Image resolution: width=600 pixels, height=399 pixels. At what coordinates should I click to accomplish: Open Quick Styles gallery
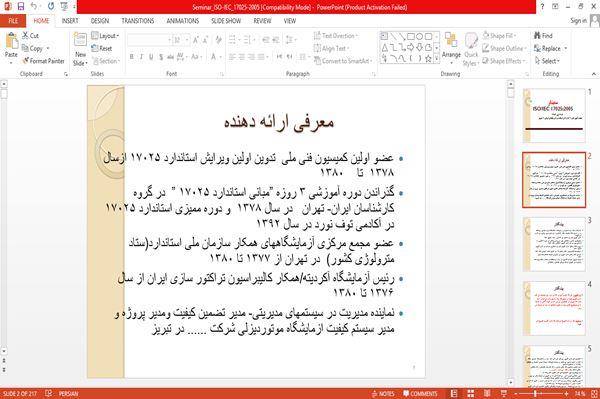click(471, 50)
